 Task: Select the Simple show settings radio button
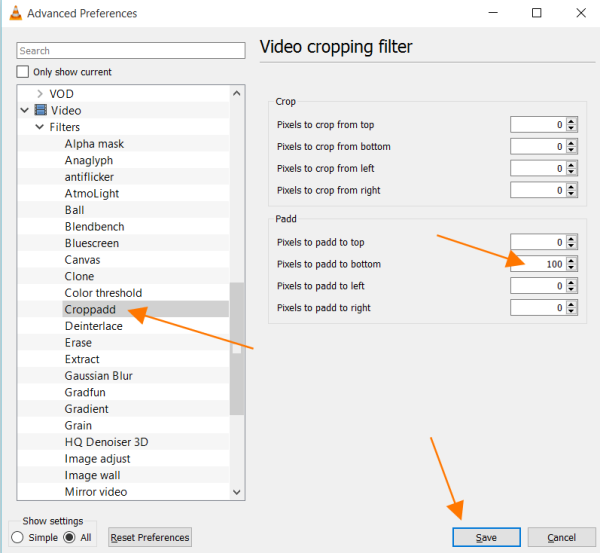click(17, 537)
